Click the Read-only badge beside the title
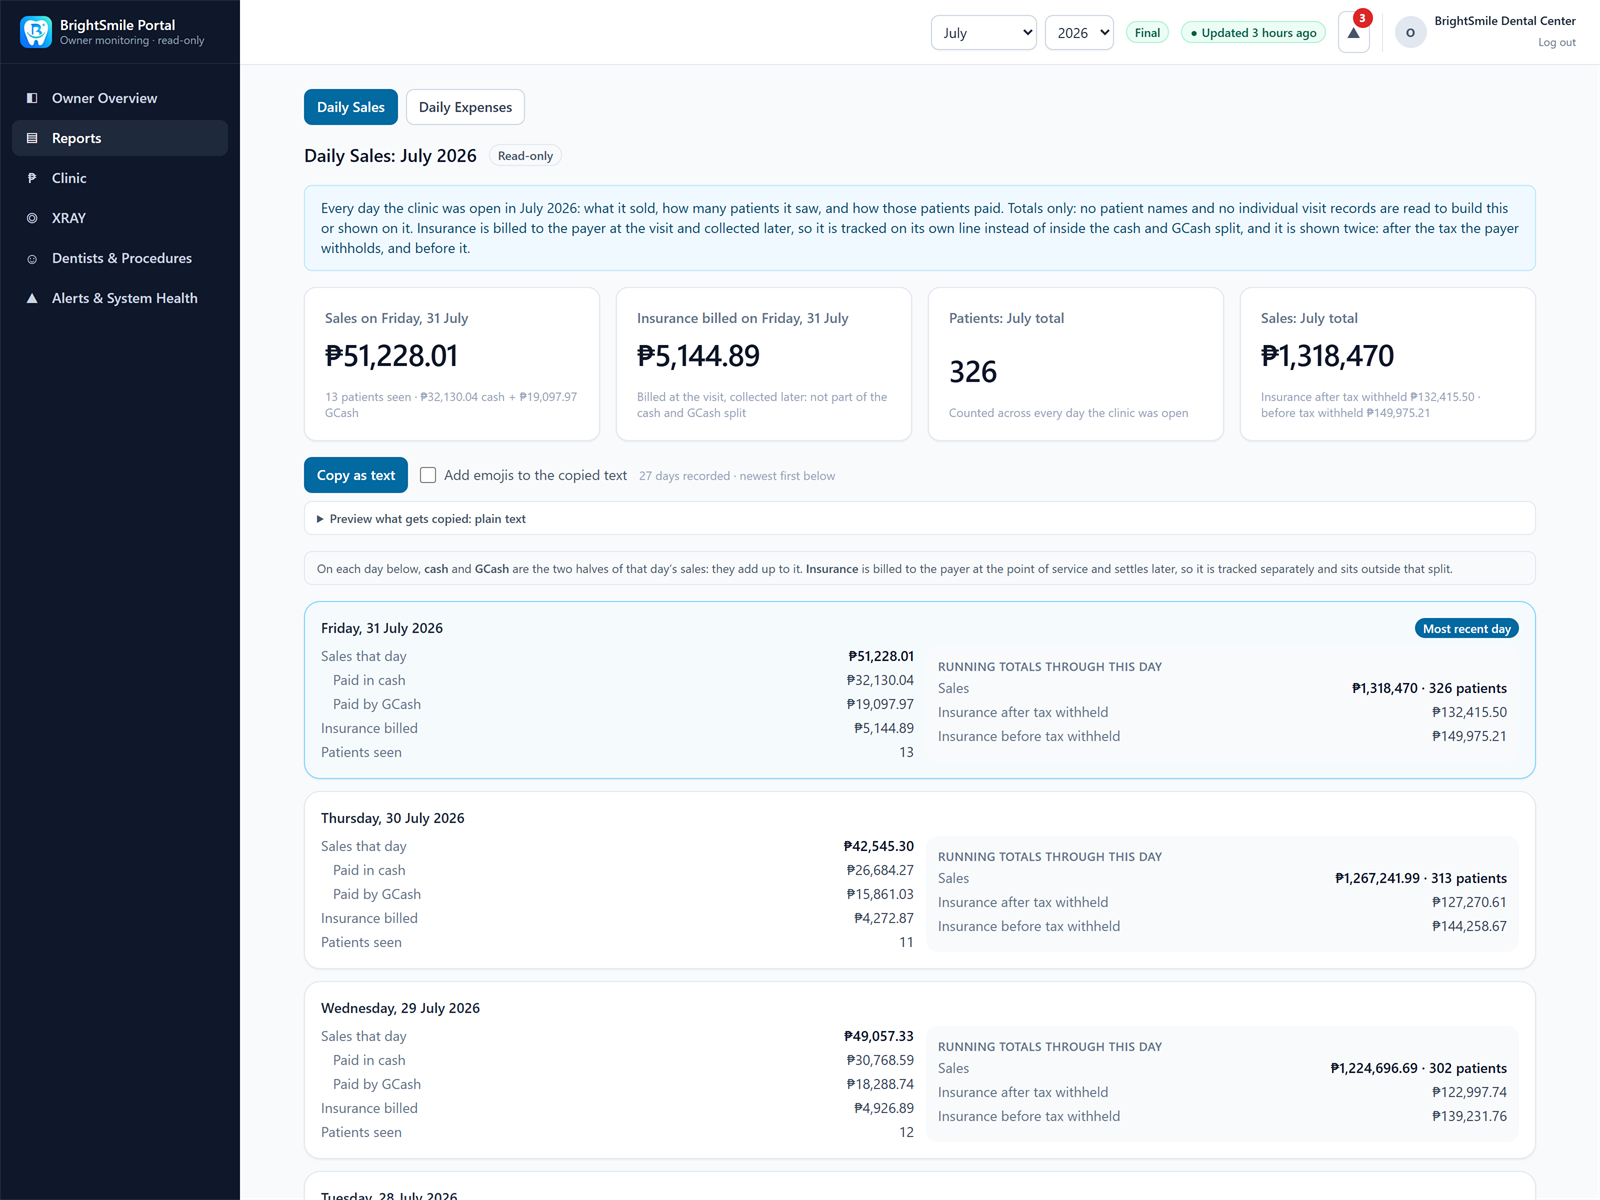 (525, 156)
